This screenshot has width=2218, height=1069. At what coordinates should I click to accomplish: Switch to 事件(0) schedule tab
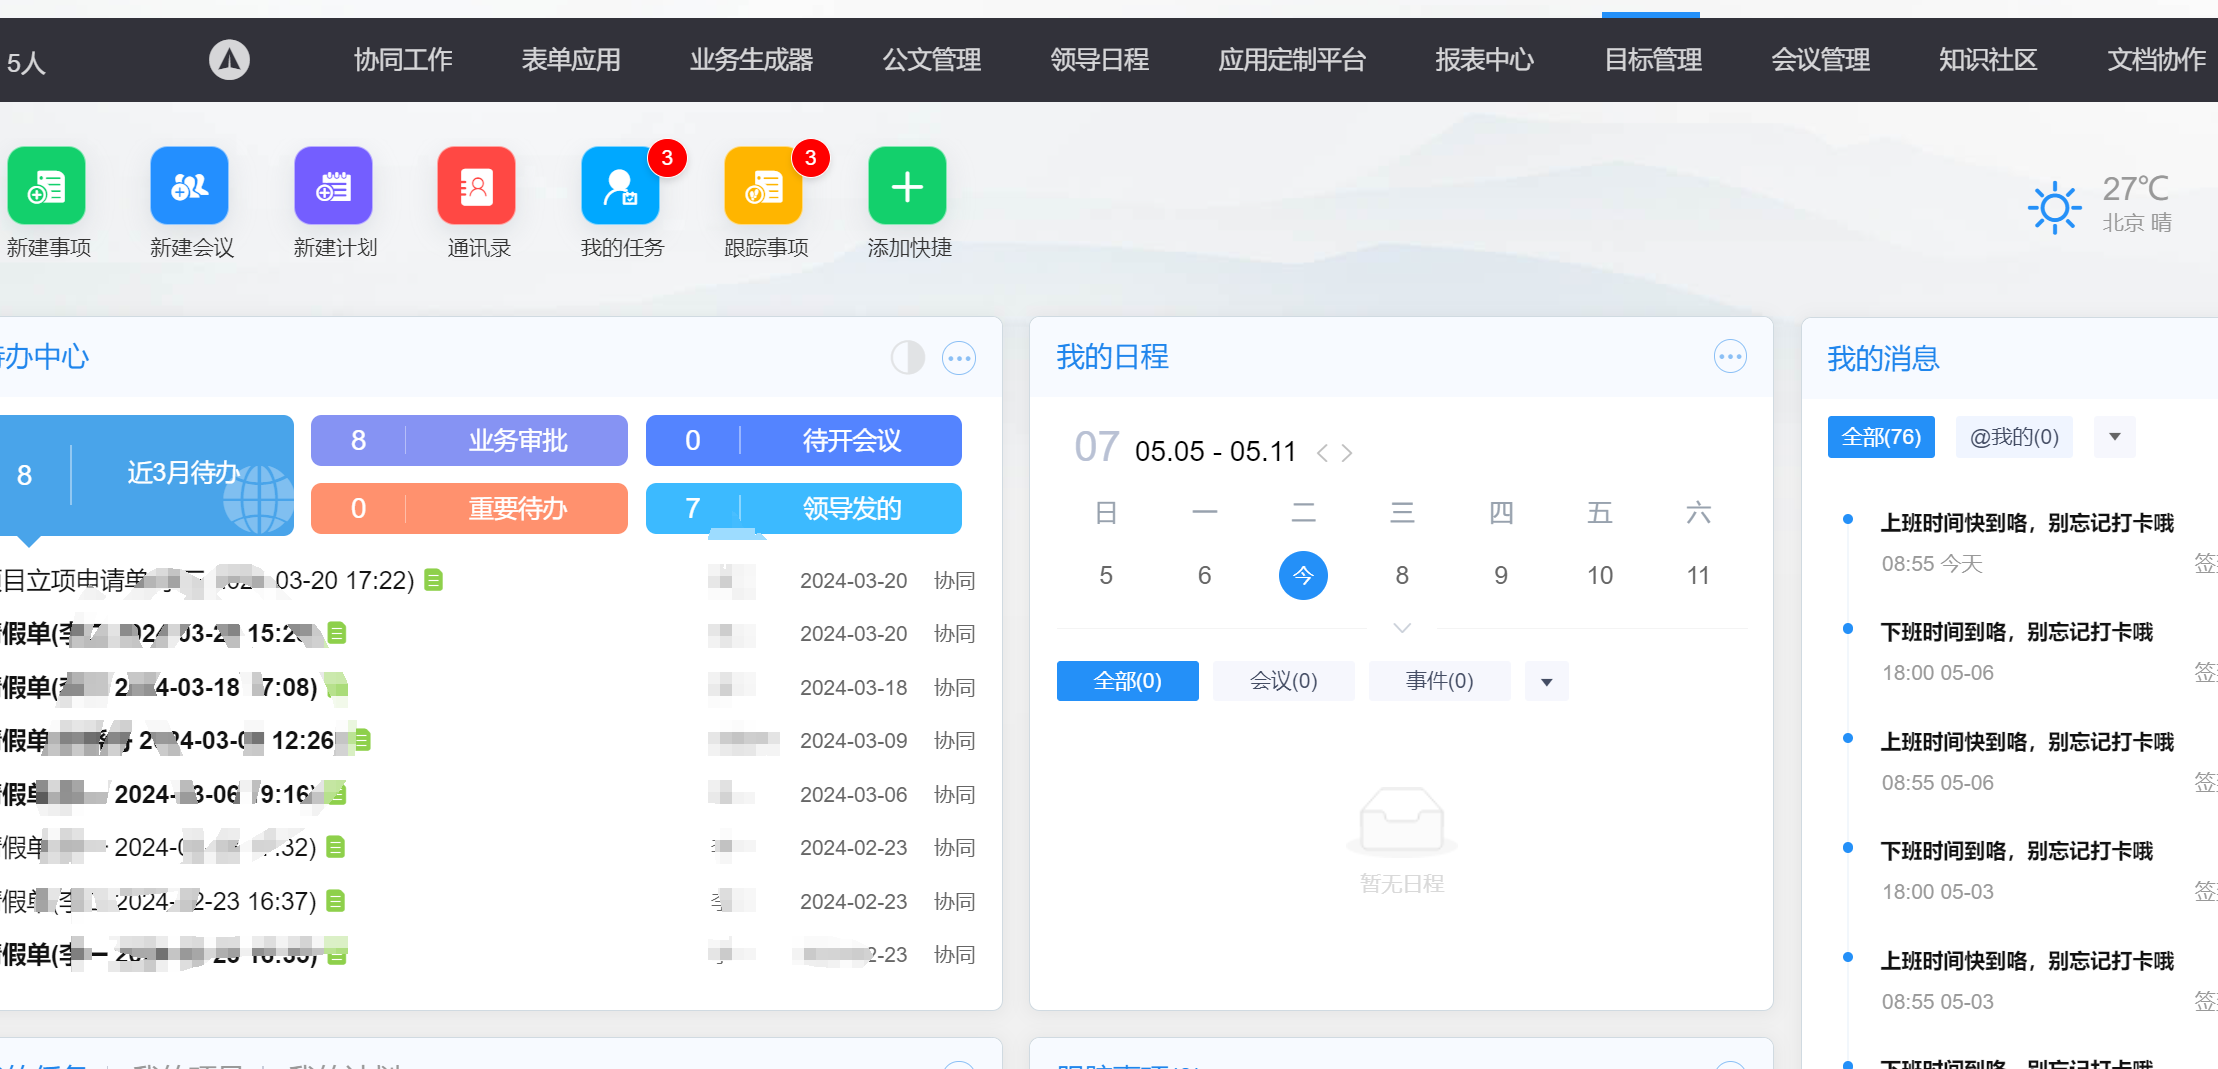point(1440,681)
